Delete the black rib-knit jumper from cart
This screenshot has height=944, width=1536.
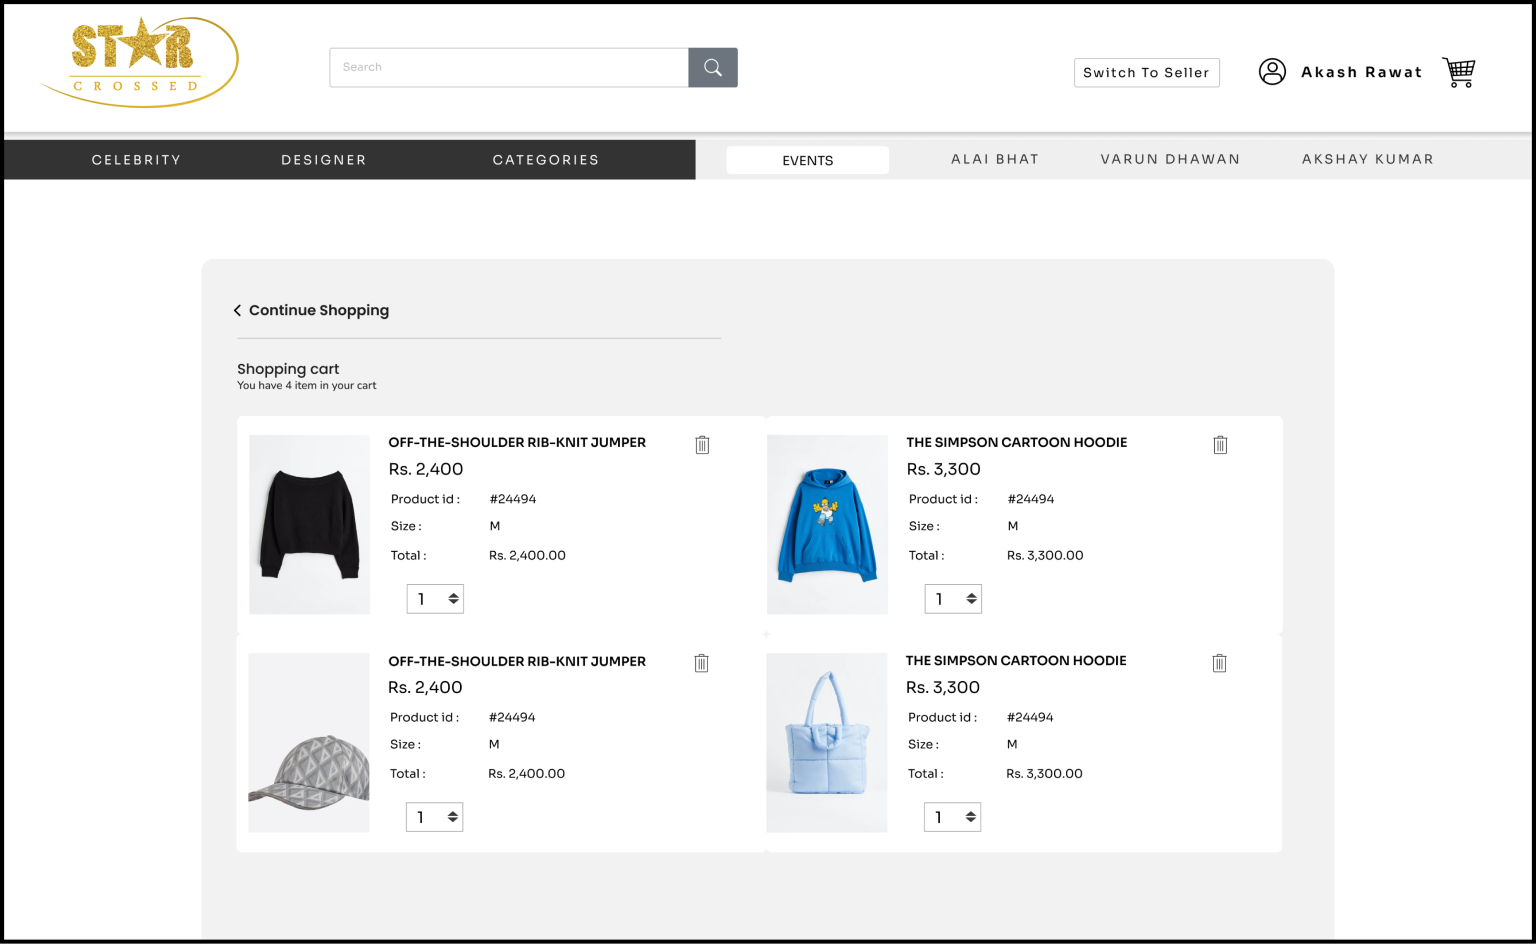(x=702, y=445)
